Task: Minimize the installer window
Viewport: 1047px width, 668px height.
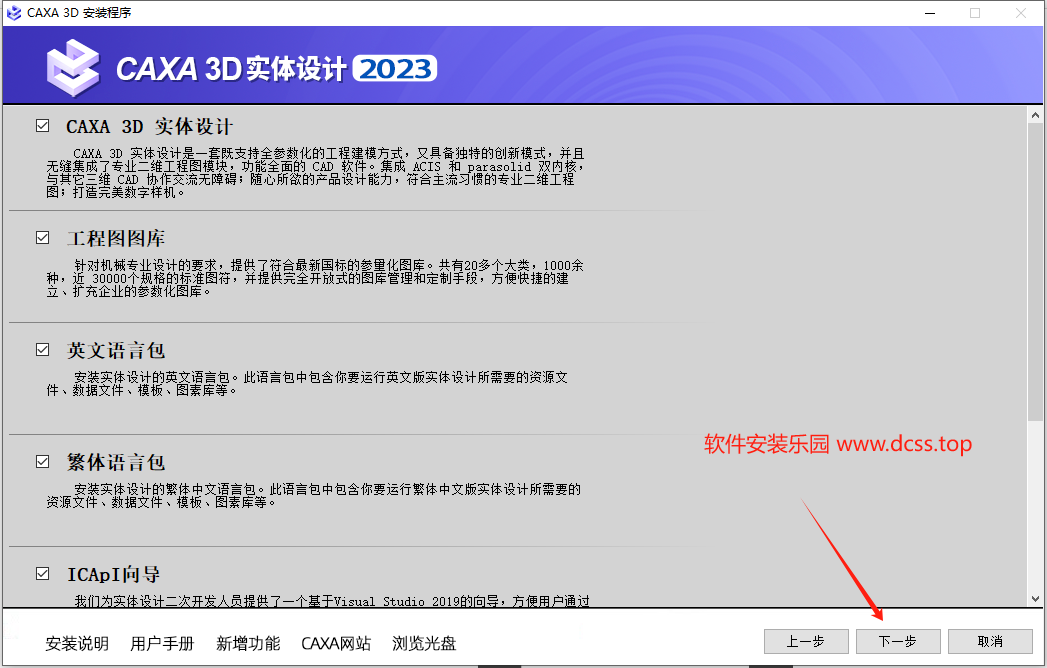Action: coord(927,13)
